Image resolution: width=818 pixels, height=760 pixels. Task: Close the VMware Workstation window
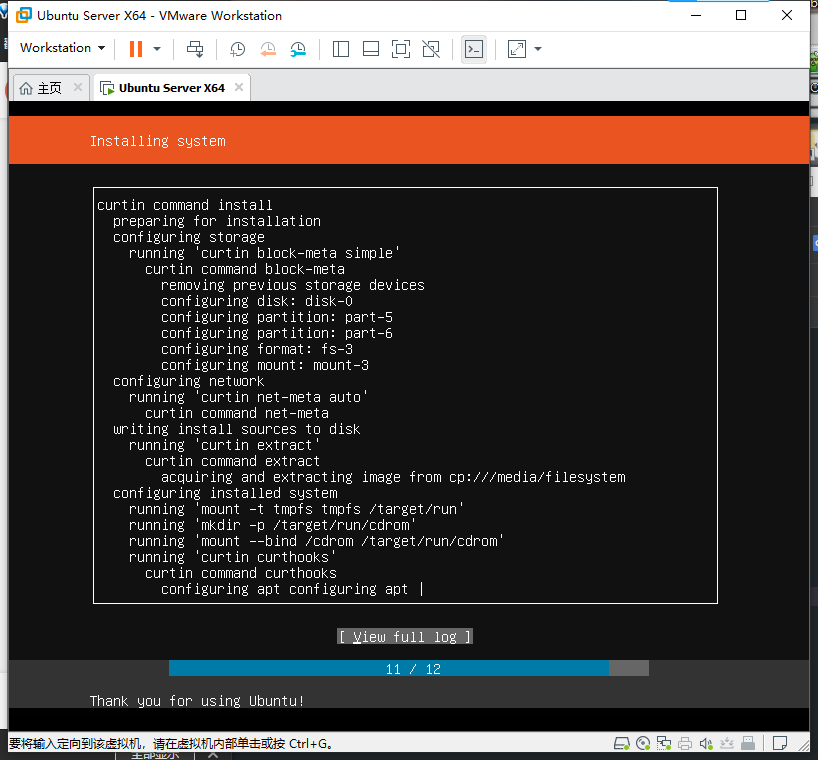pos(787,16)
